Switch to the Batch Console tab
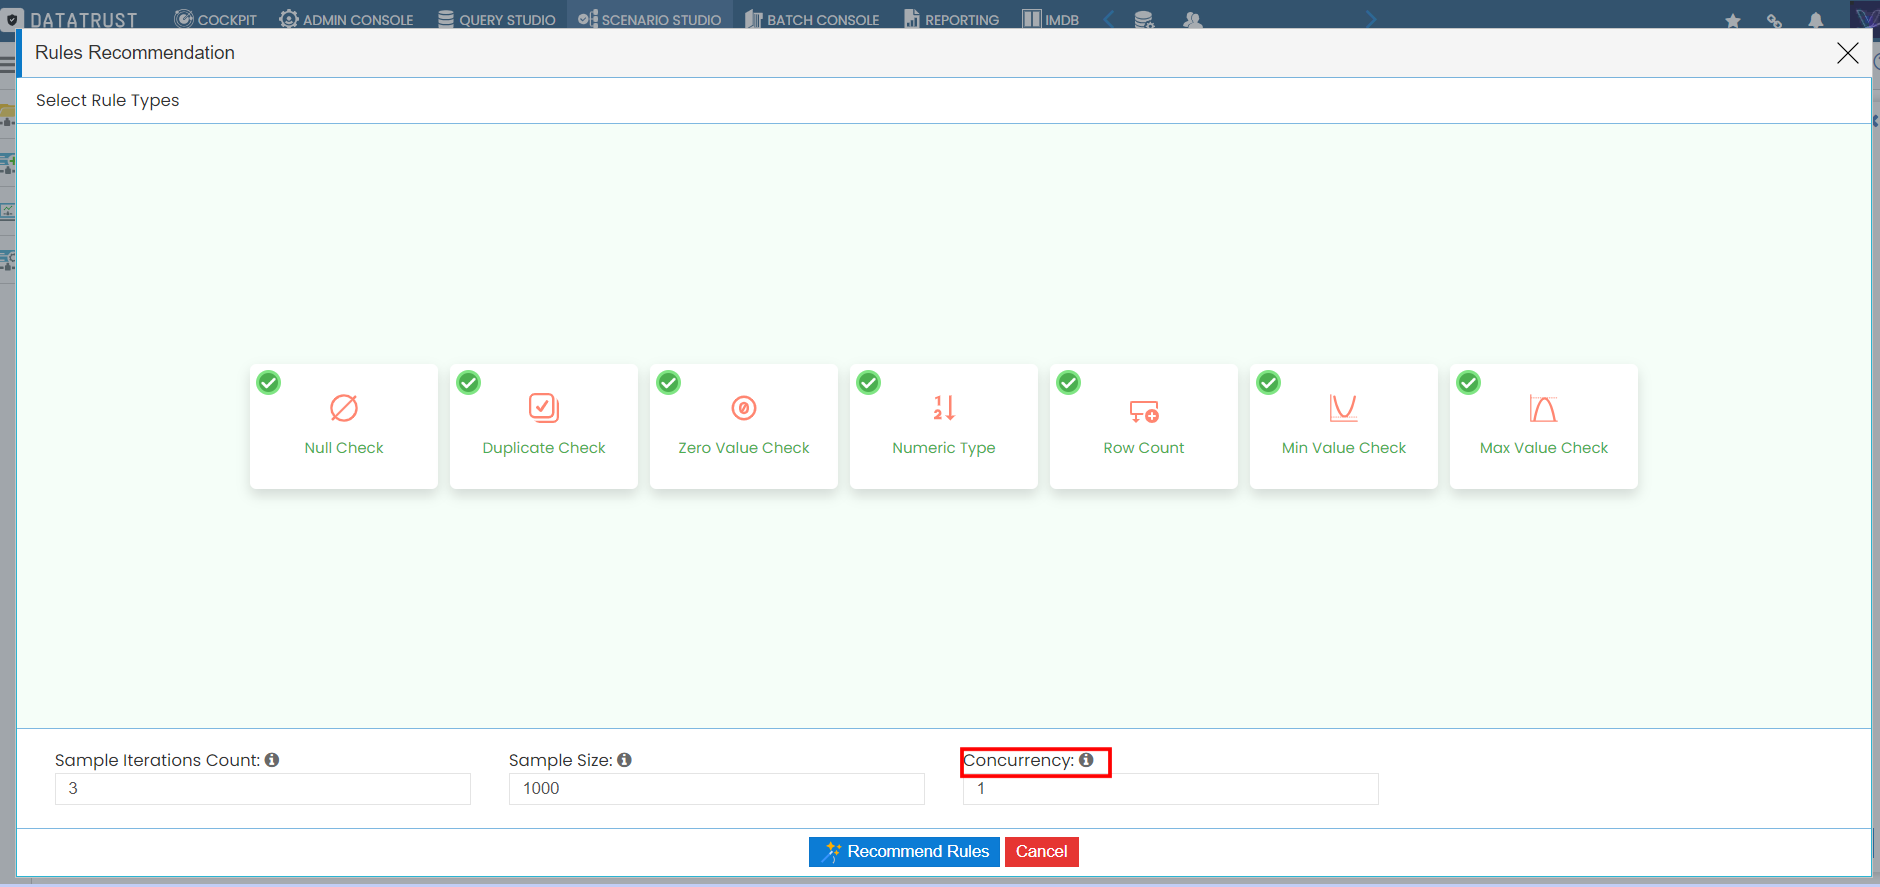1880x887 pixels. tap(812, 19)
